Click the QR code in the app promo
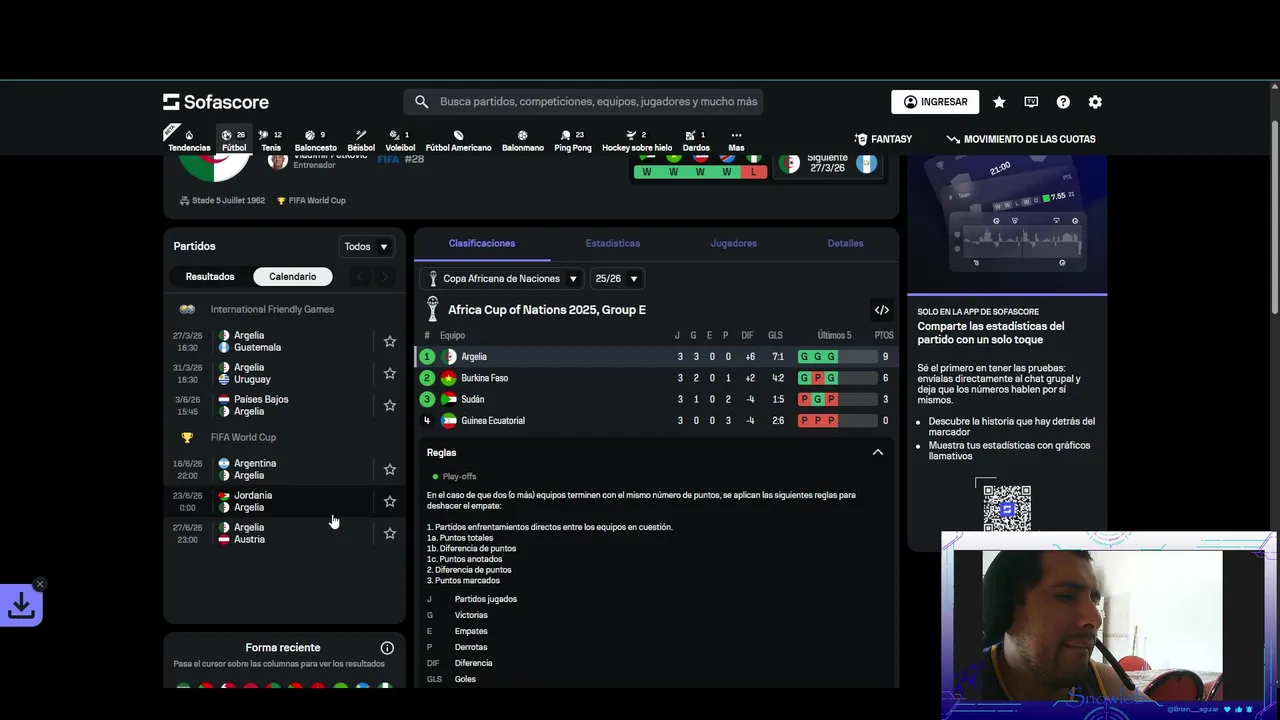Image resolution: width=1280 pixels, height=720 pixels. [x=1007, y=508]
